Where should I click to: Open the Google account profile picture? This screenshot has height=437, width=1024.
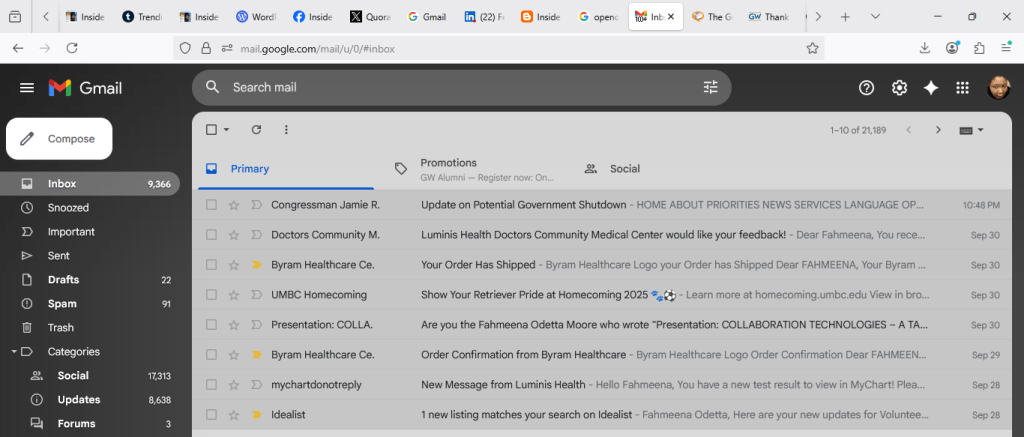pos(999,88)
